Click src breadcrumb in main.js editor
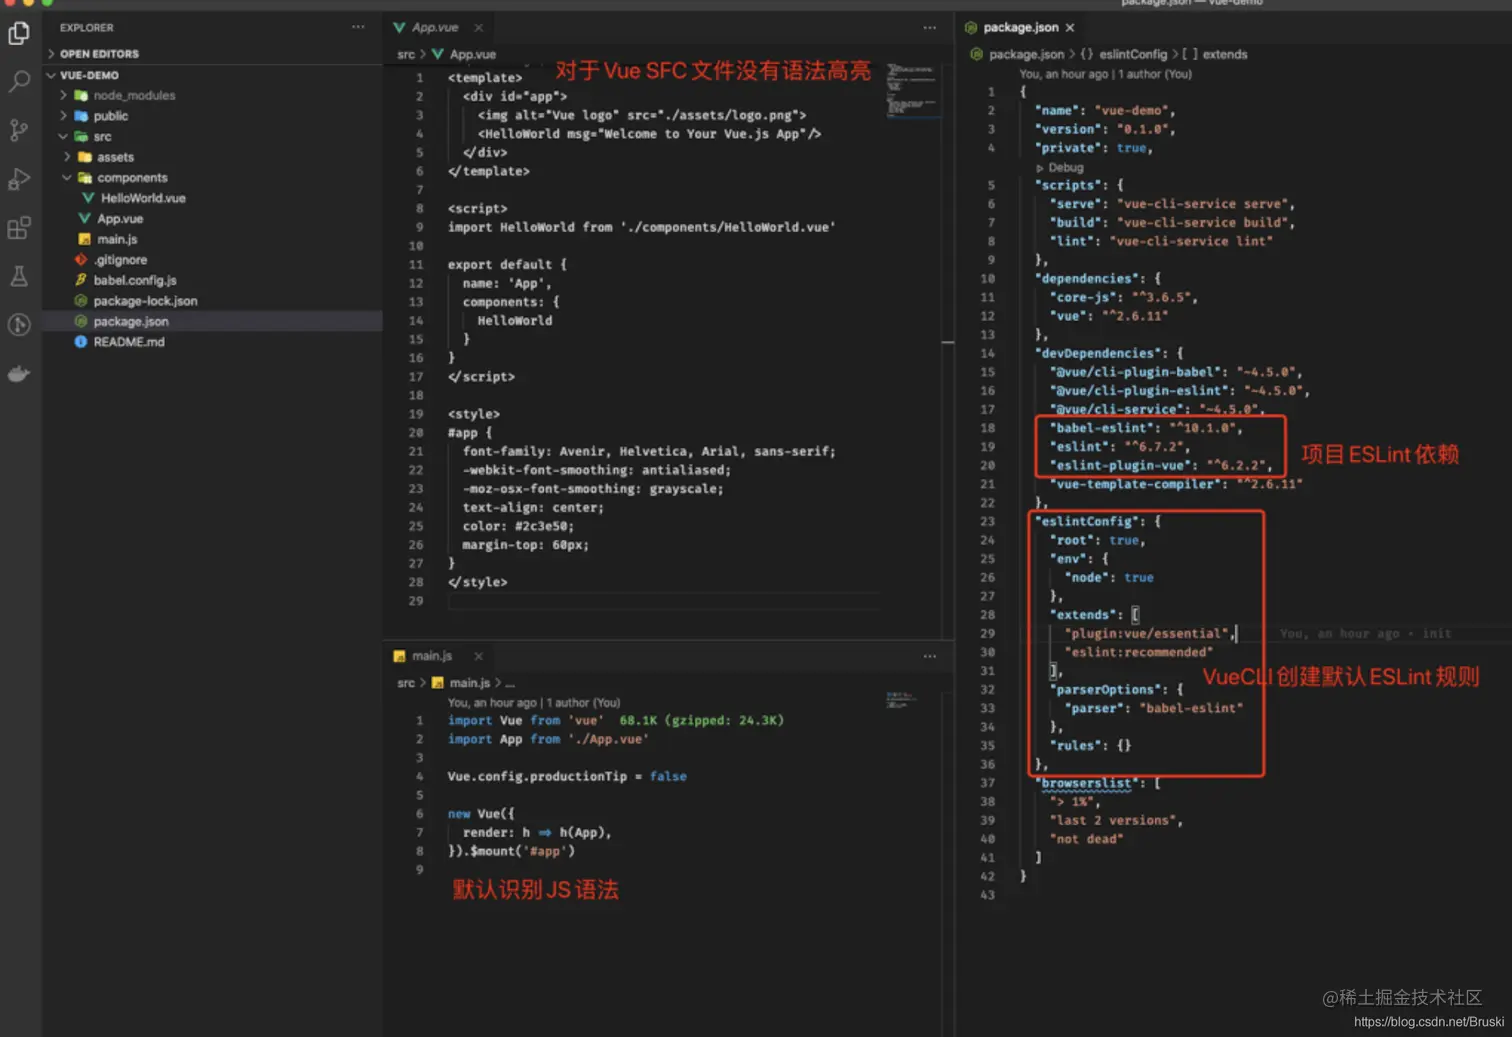Viewport: 1512px width, 1037px height. click(405, 683)
